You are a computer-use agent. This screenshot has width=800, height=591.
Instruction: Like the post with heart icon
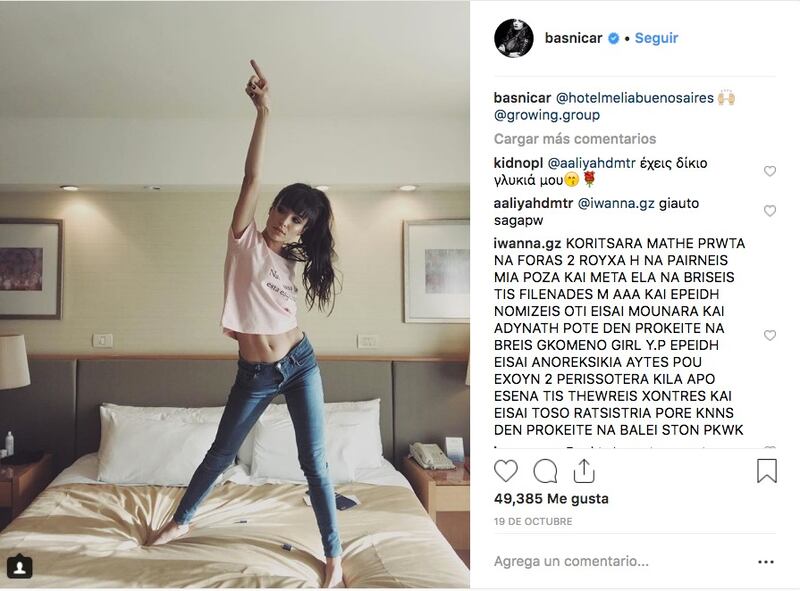click(x=506, y=471)
